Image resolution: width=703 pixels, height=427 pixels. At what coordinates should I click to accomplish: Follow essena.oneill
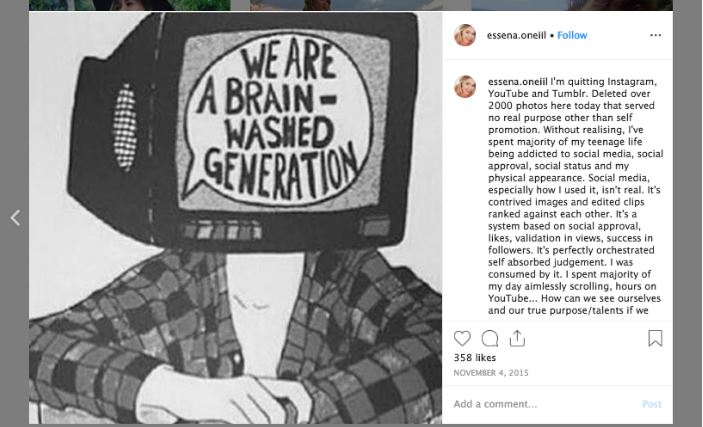[572, 35]
